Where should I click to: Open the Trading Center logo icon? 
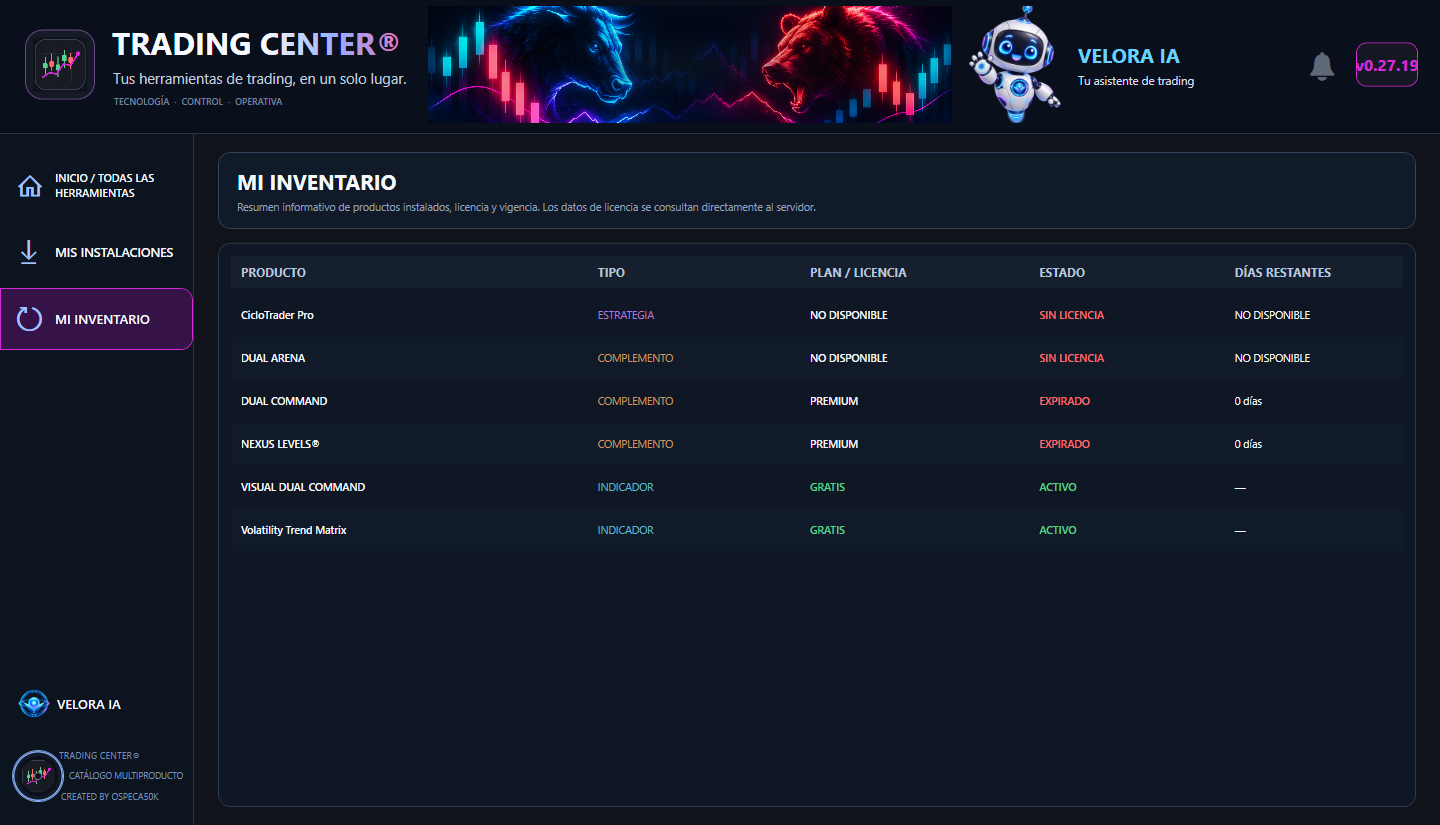60,64
